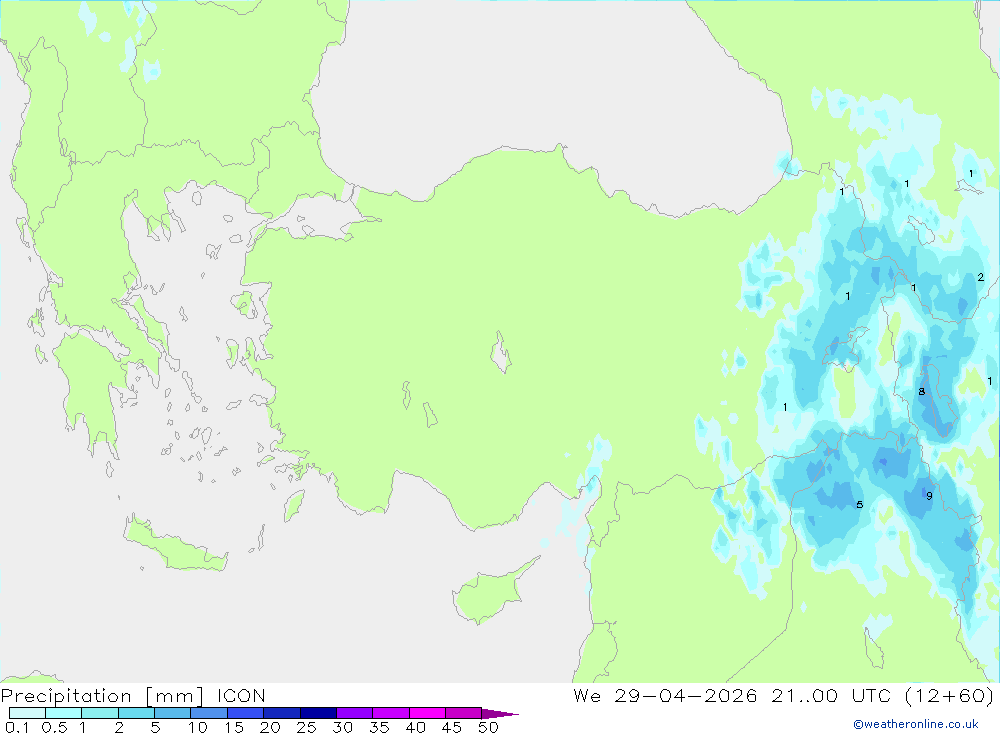This screenshot has height=733, width=1000.
Task: Click the 40–45 mm magenta legend swatch
Action: click(427, 713)
